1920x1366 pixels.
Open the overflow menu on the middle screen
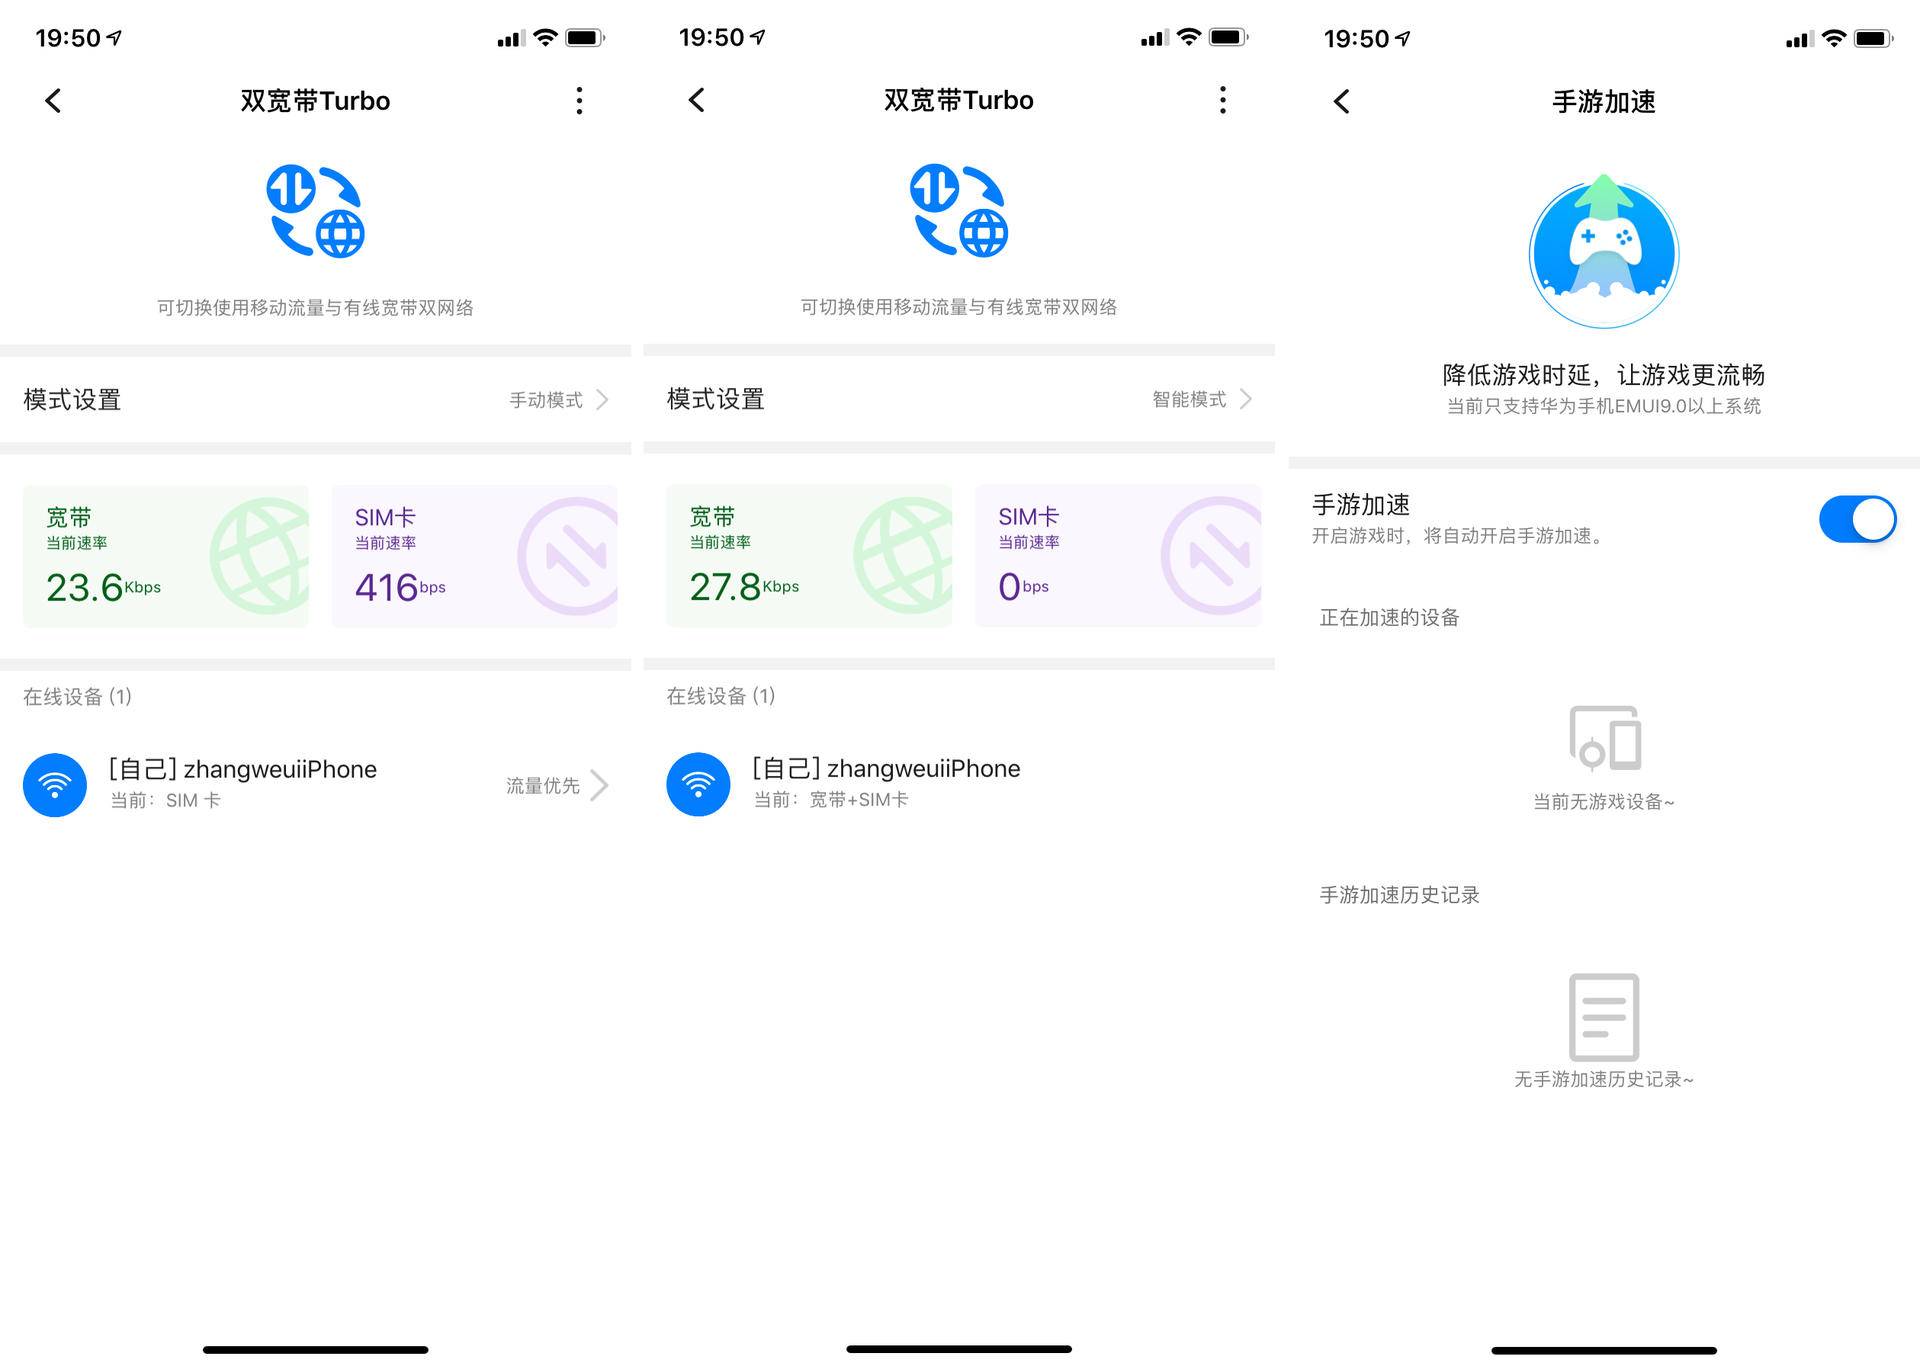tap(1222, 100)
